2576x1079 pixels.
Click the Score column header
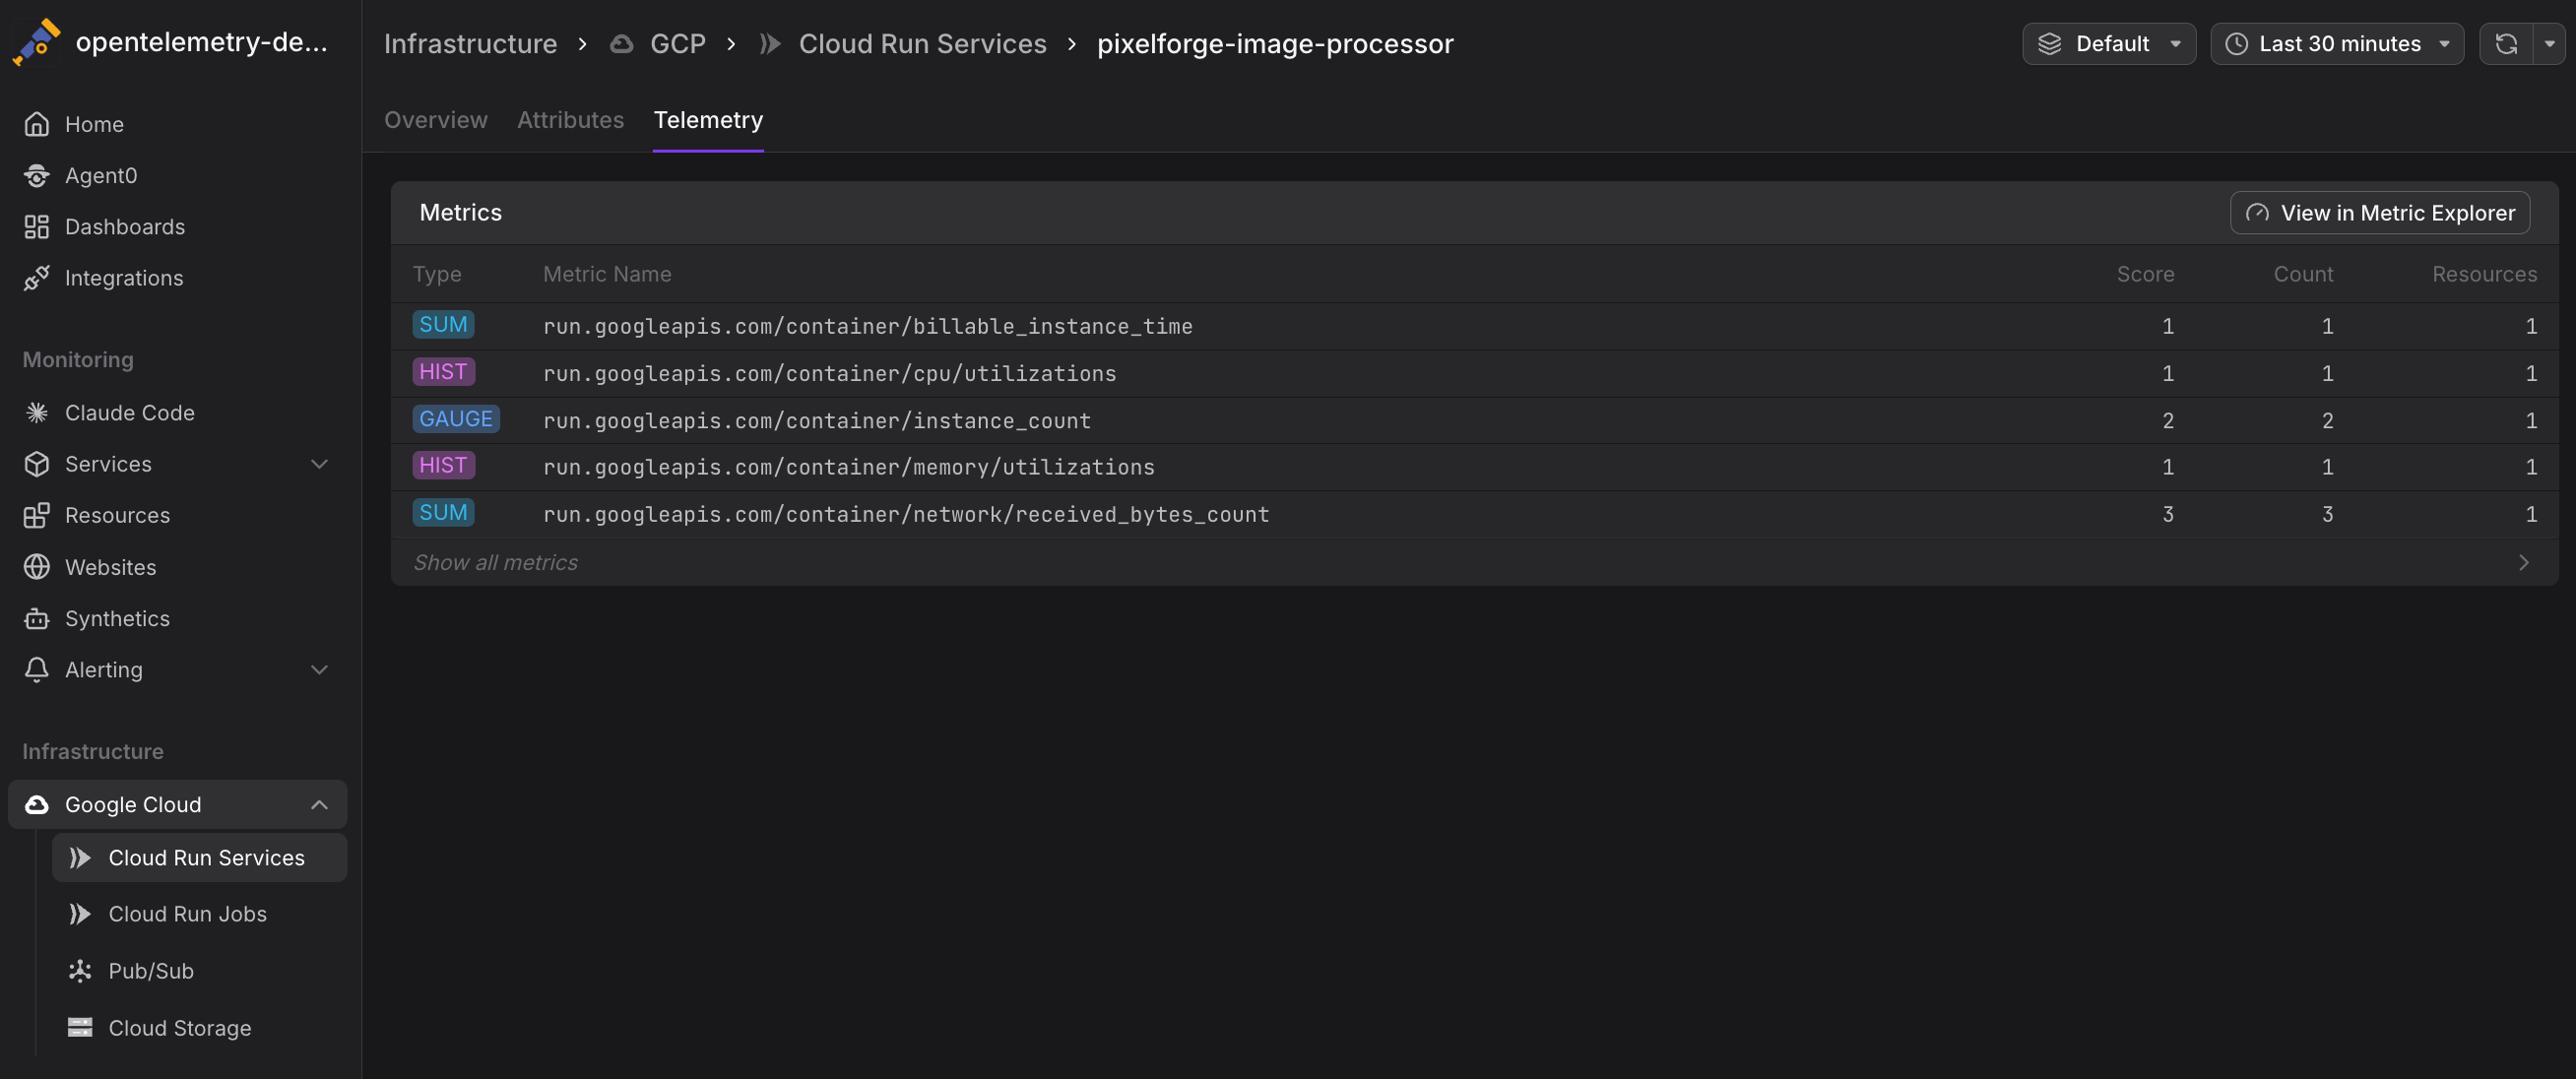pos(2145,274)
